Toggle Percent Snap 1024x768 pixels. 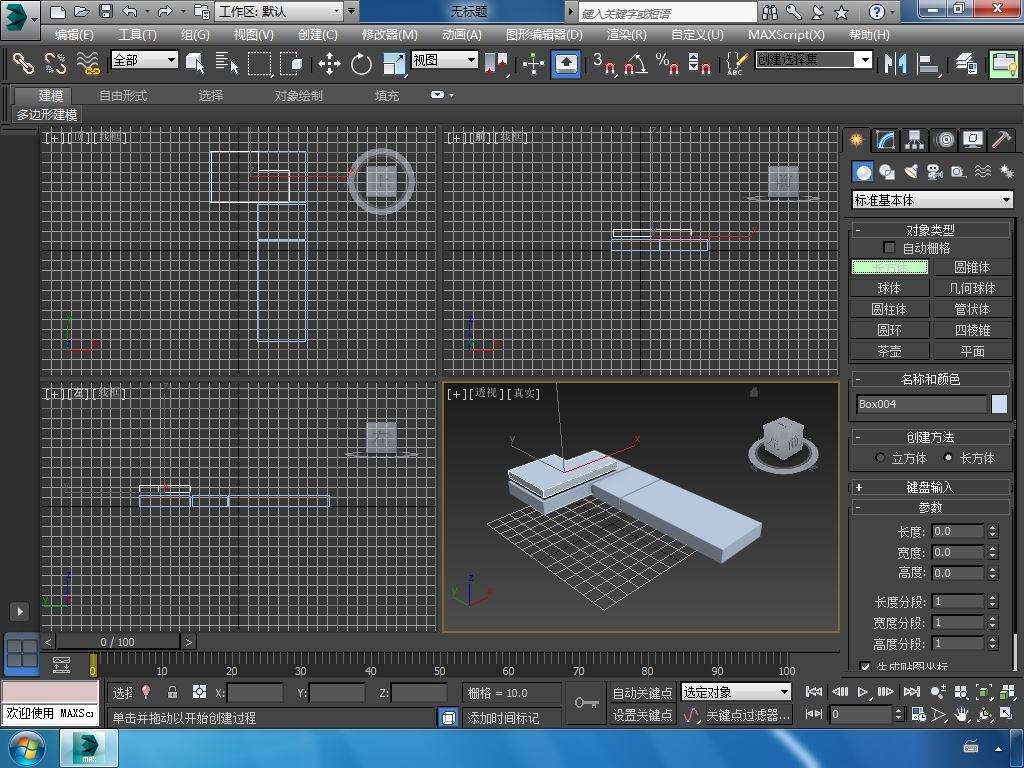[667, 63]
